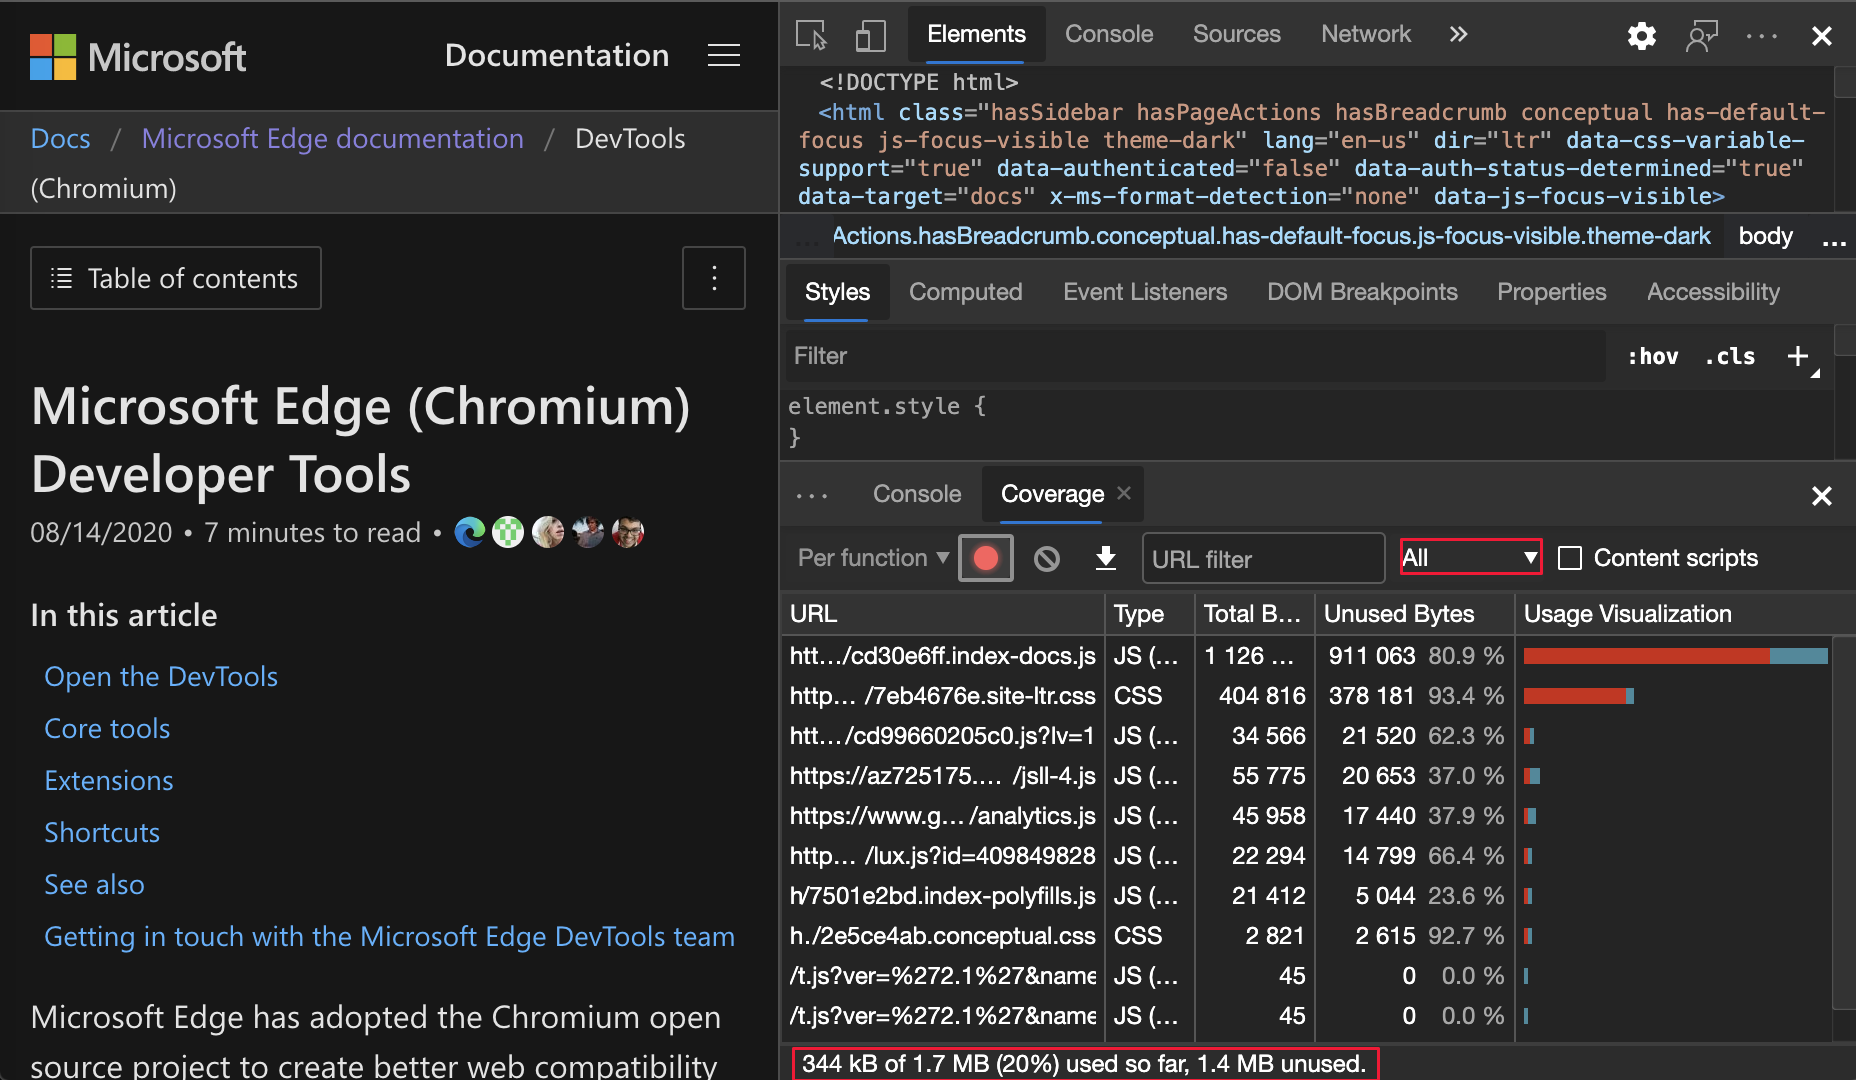Sort by Unused Bytes column header
Image resolution: width=1856 pixels, height=1080 pixels.
pyautogui.click(x=1415, y=614)
